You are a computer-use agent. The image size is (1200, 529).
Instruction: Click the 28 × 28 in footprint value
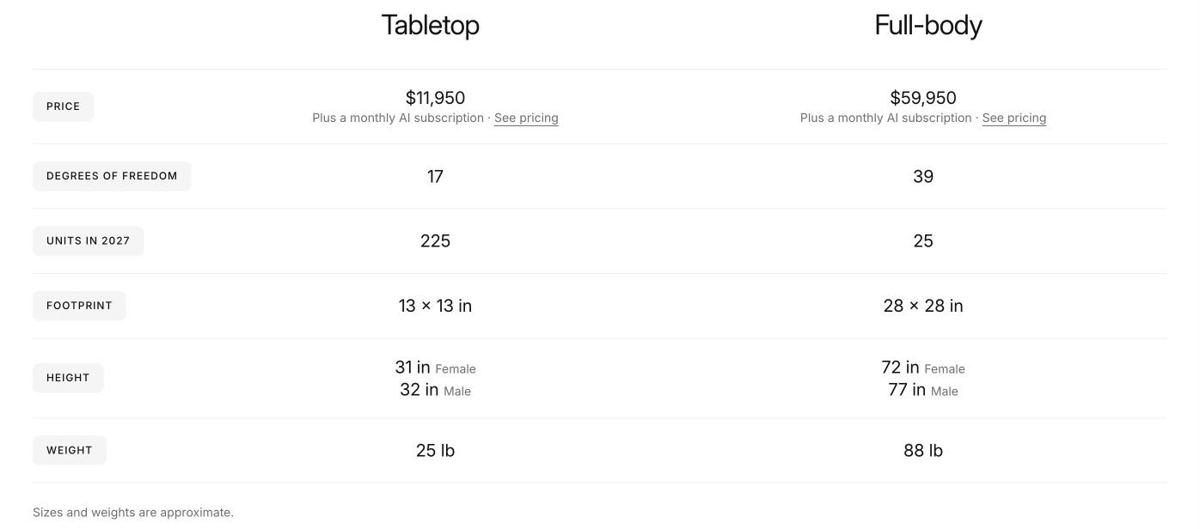tap(923, 306)
